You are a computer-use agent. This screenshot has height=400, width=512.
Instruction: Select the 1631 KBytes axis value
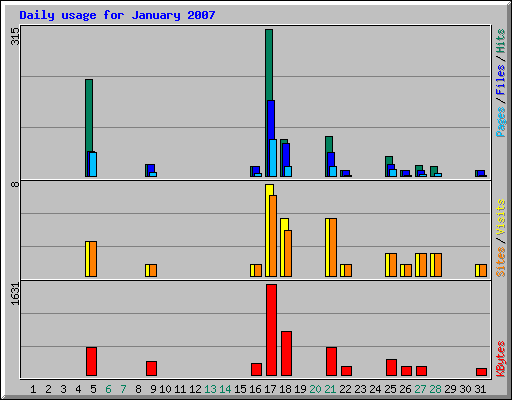[x=15, y=294]
